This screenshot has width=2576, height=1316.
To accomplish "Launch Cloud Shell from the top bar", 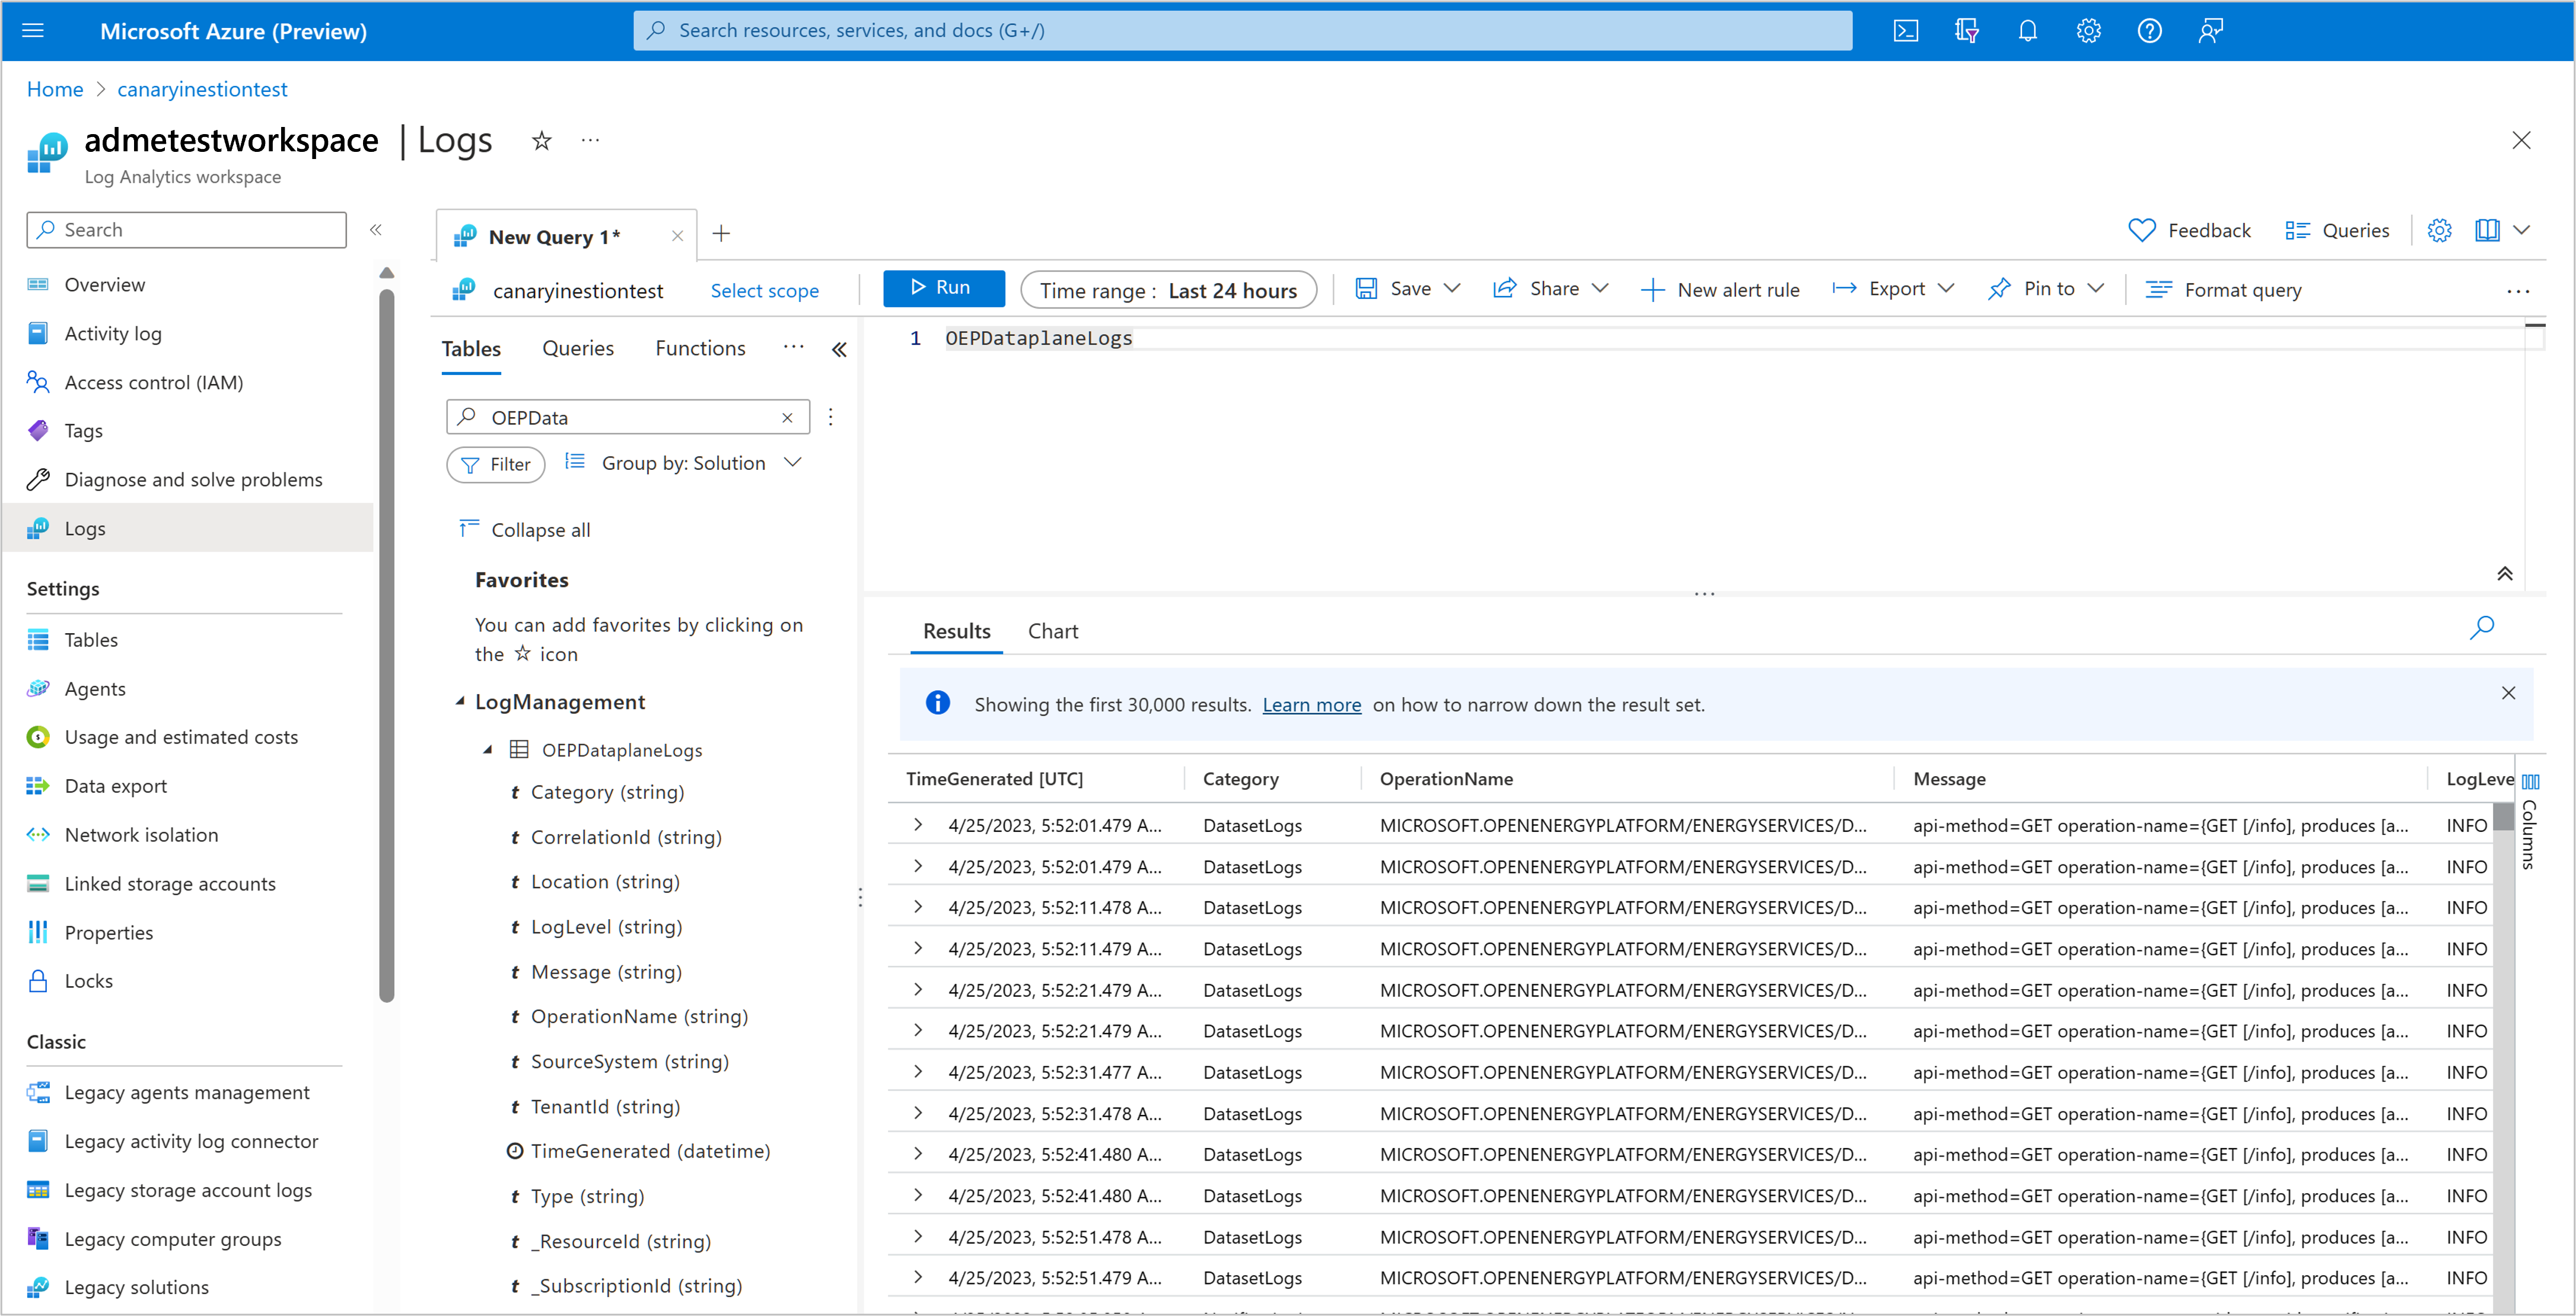I will (1906, 30).
